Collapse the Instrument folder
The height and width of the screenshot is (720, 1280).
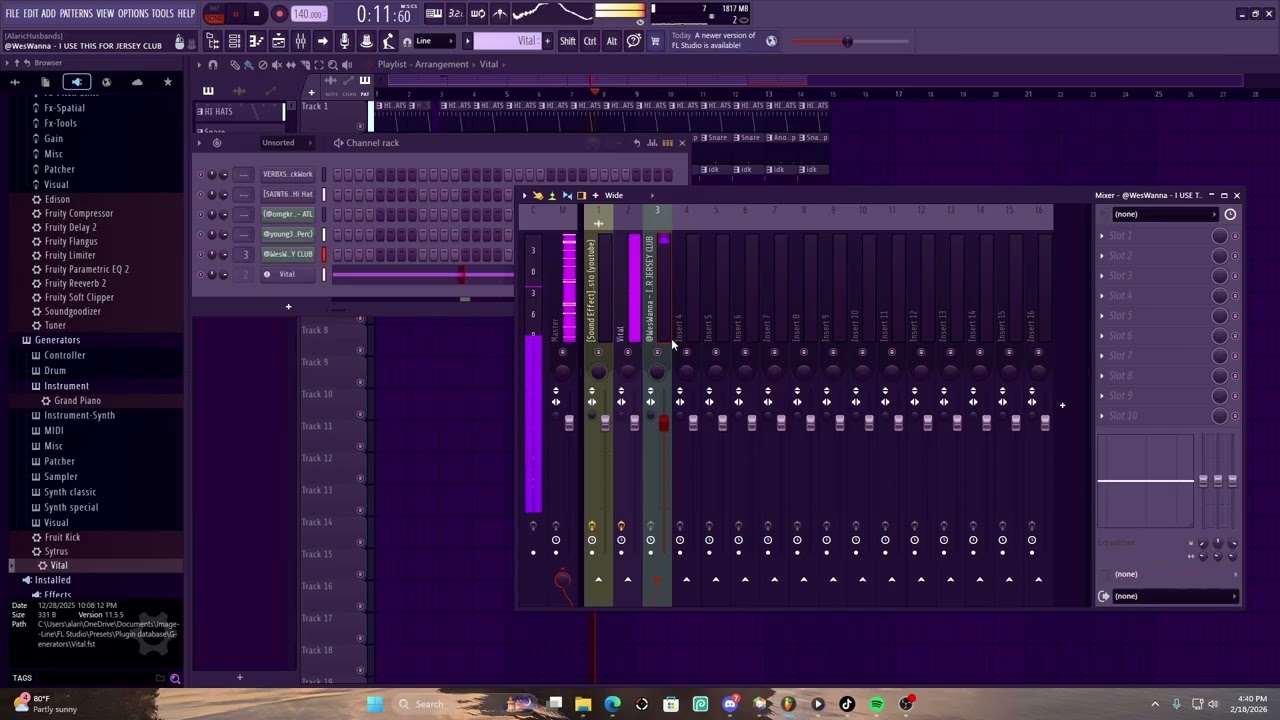coord(66,386)
